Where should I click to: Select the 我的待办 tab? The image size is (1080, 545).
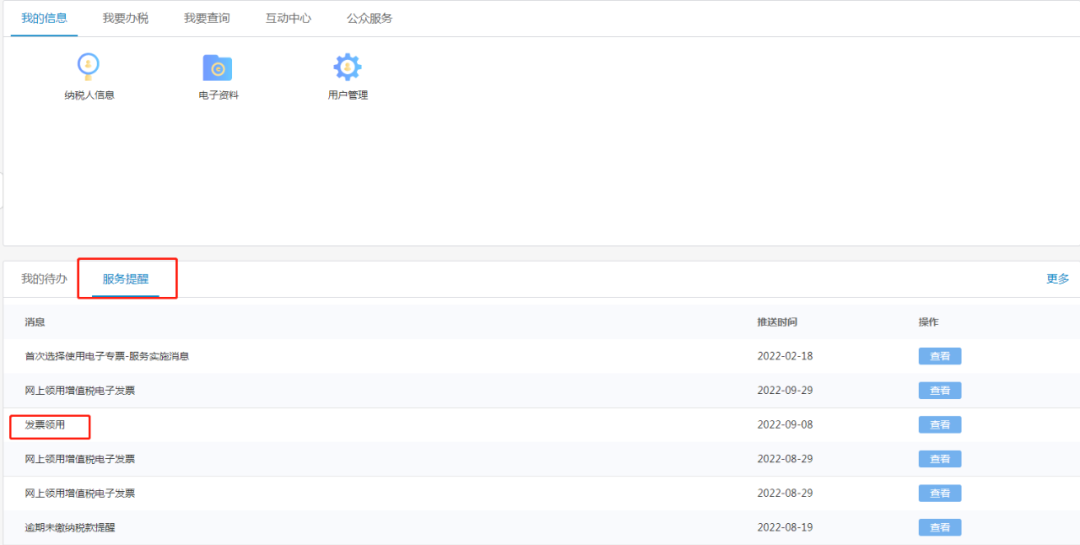pos(44,279)
